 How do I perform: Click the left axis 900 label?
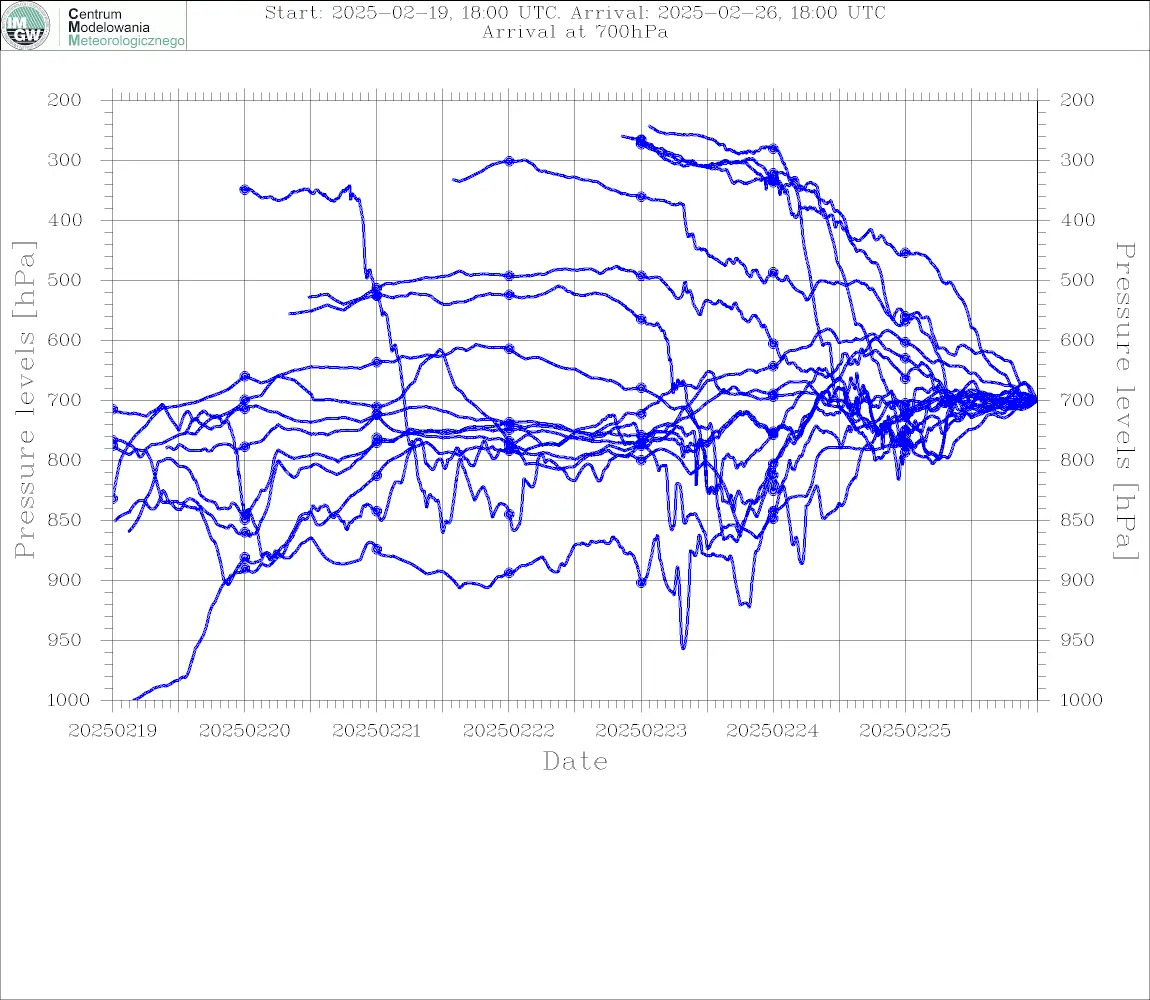pyautogui.click(x=65, y=580)
